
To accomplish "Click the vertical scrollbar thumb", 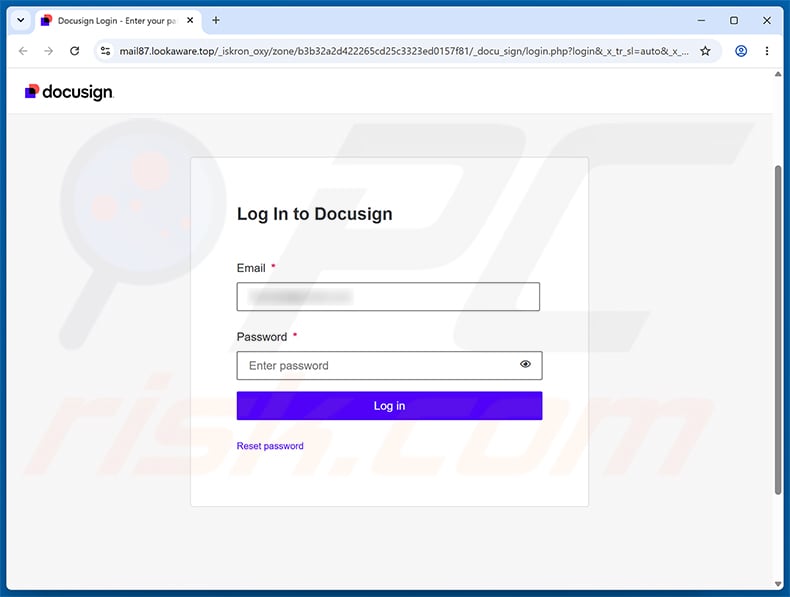I will tap(778, 330).
